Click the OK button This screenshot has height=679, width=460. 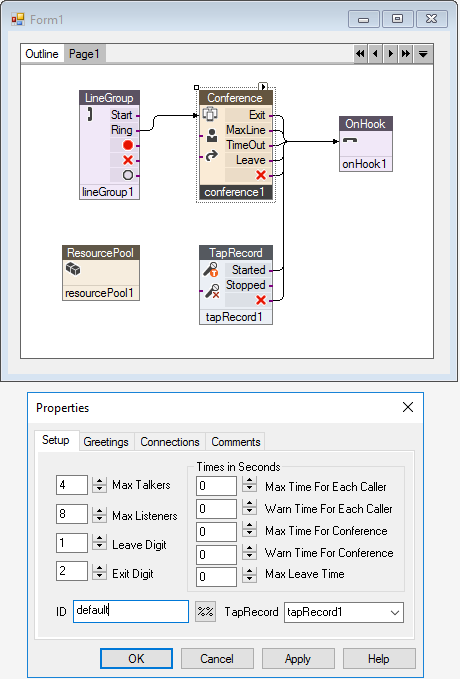pyautogui.click(x=136, y=659)
